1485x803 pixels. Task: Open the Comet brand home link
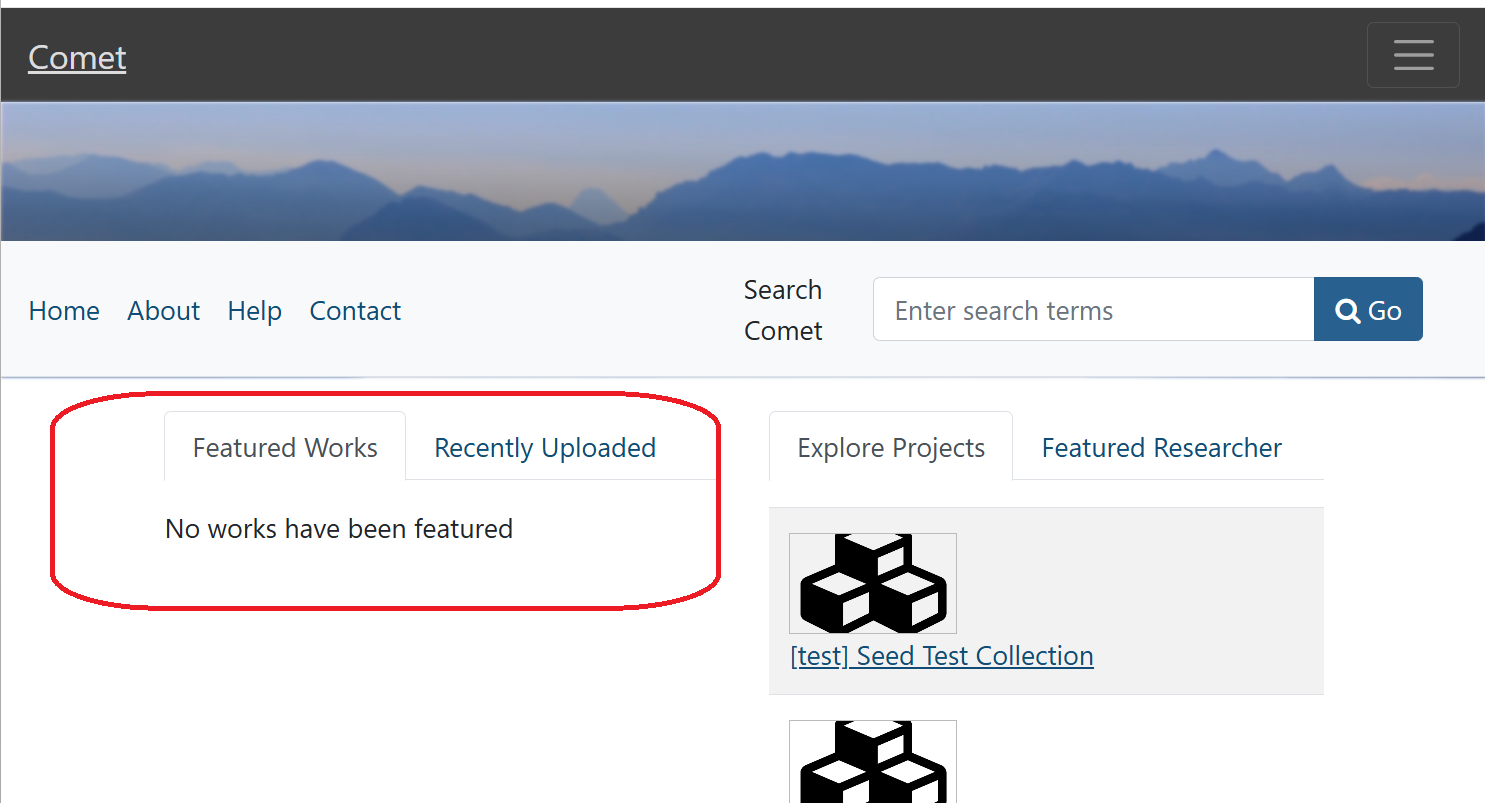coord(77,58)
